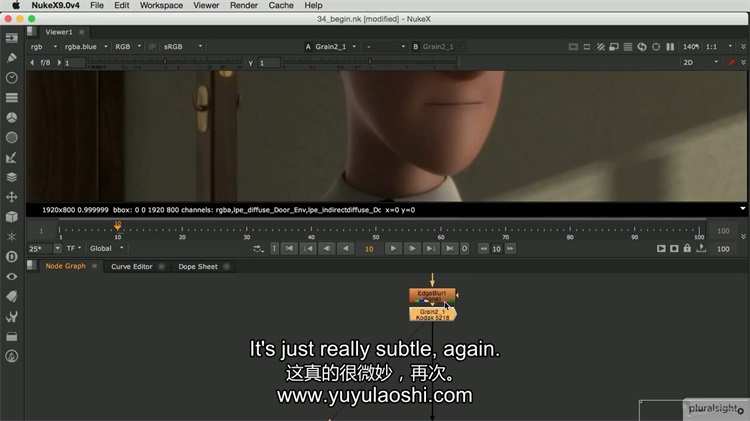Toggle the diagonal-lines overlay icon in viewer toolbar

600,47
